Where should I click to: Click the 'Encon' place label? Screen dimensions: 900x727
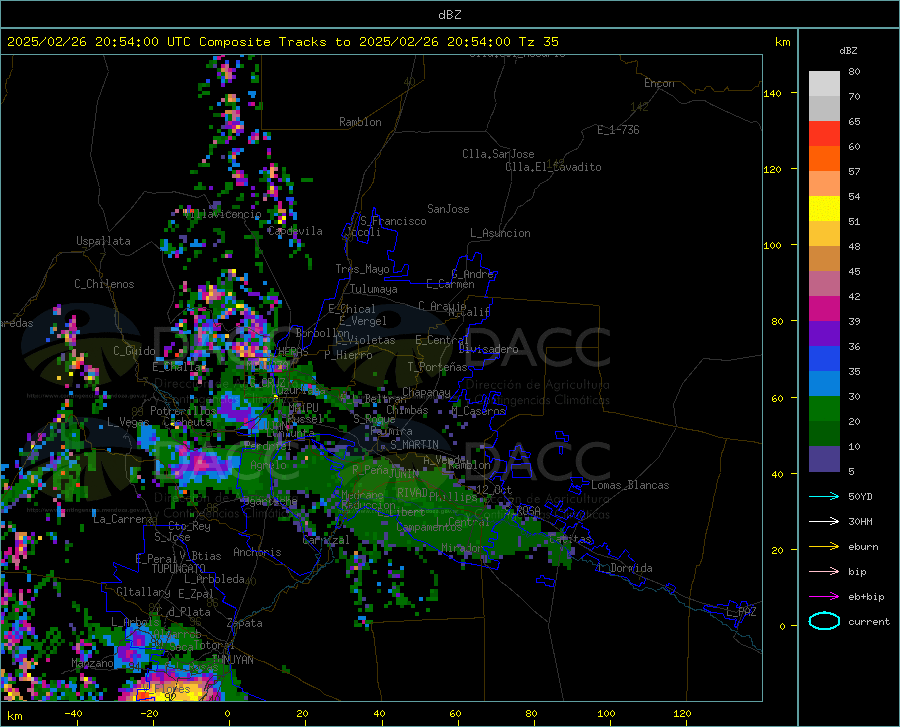pyautogui.click(x=659, y=83)
